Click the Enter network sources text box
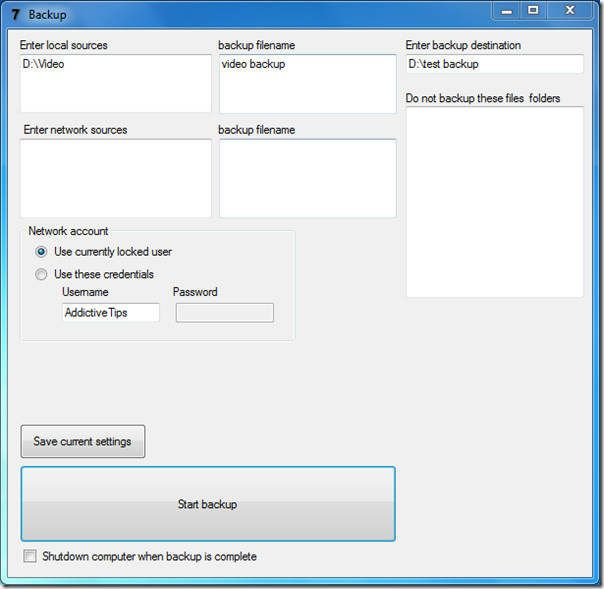The image size is (604, 589). click(x=116, y=178)
